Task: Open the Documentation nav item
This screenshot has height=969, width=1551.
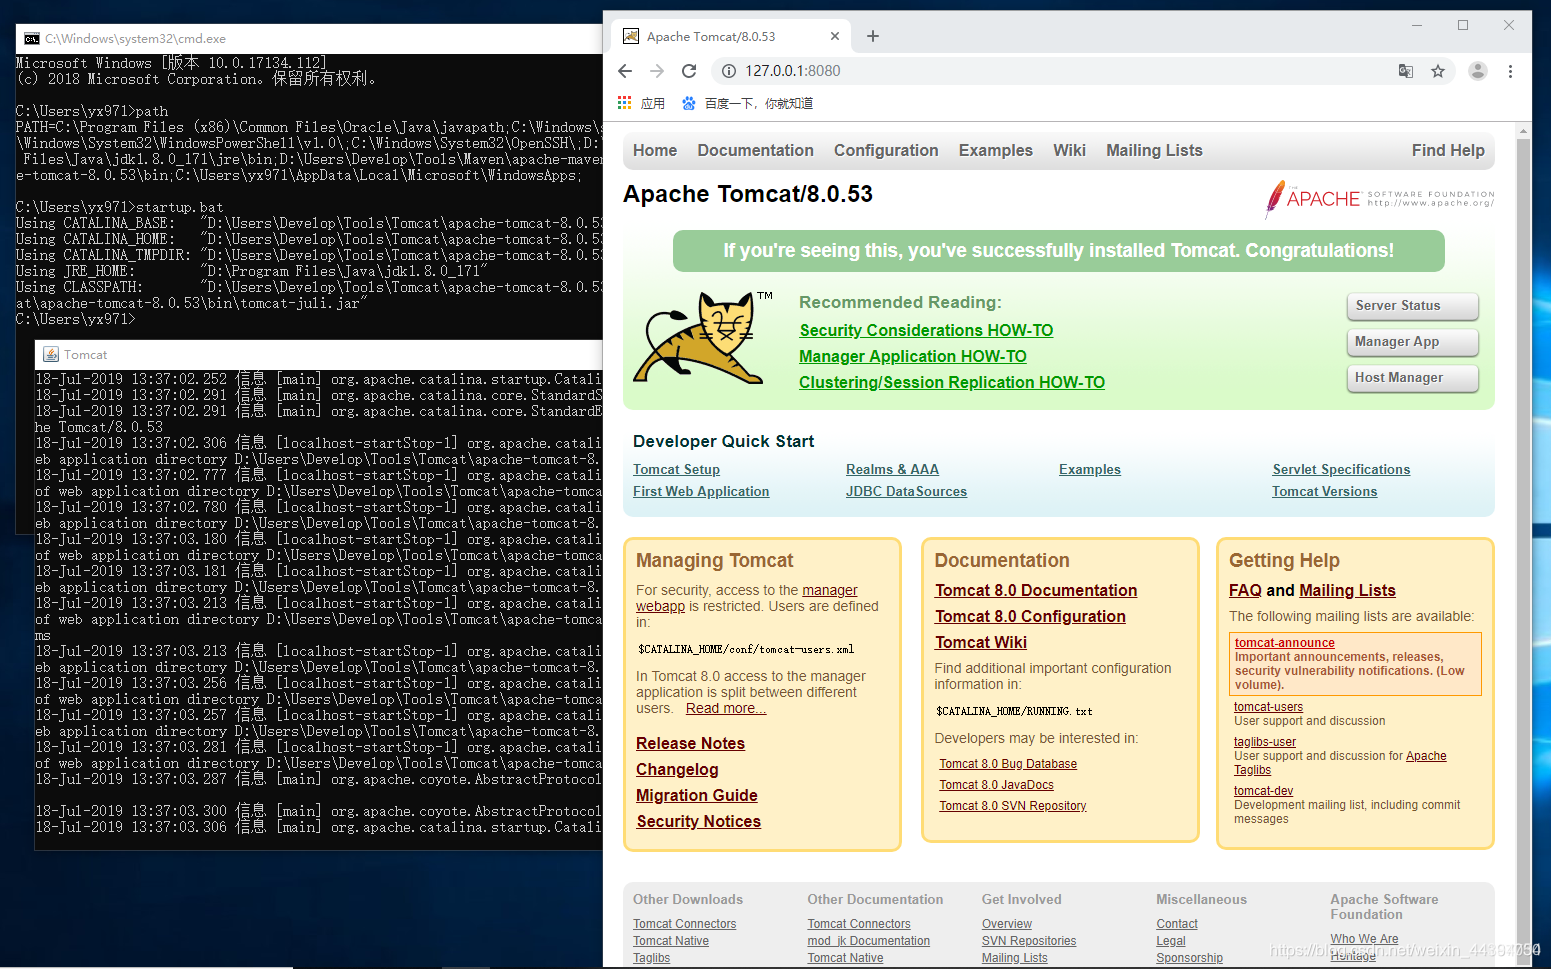Action: (x=756, y=150)
